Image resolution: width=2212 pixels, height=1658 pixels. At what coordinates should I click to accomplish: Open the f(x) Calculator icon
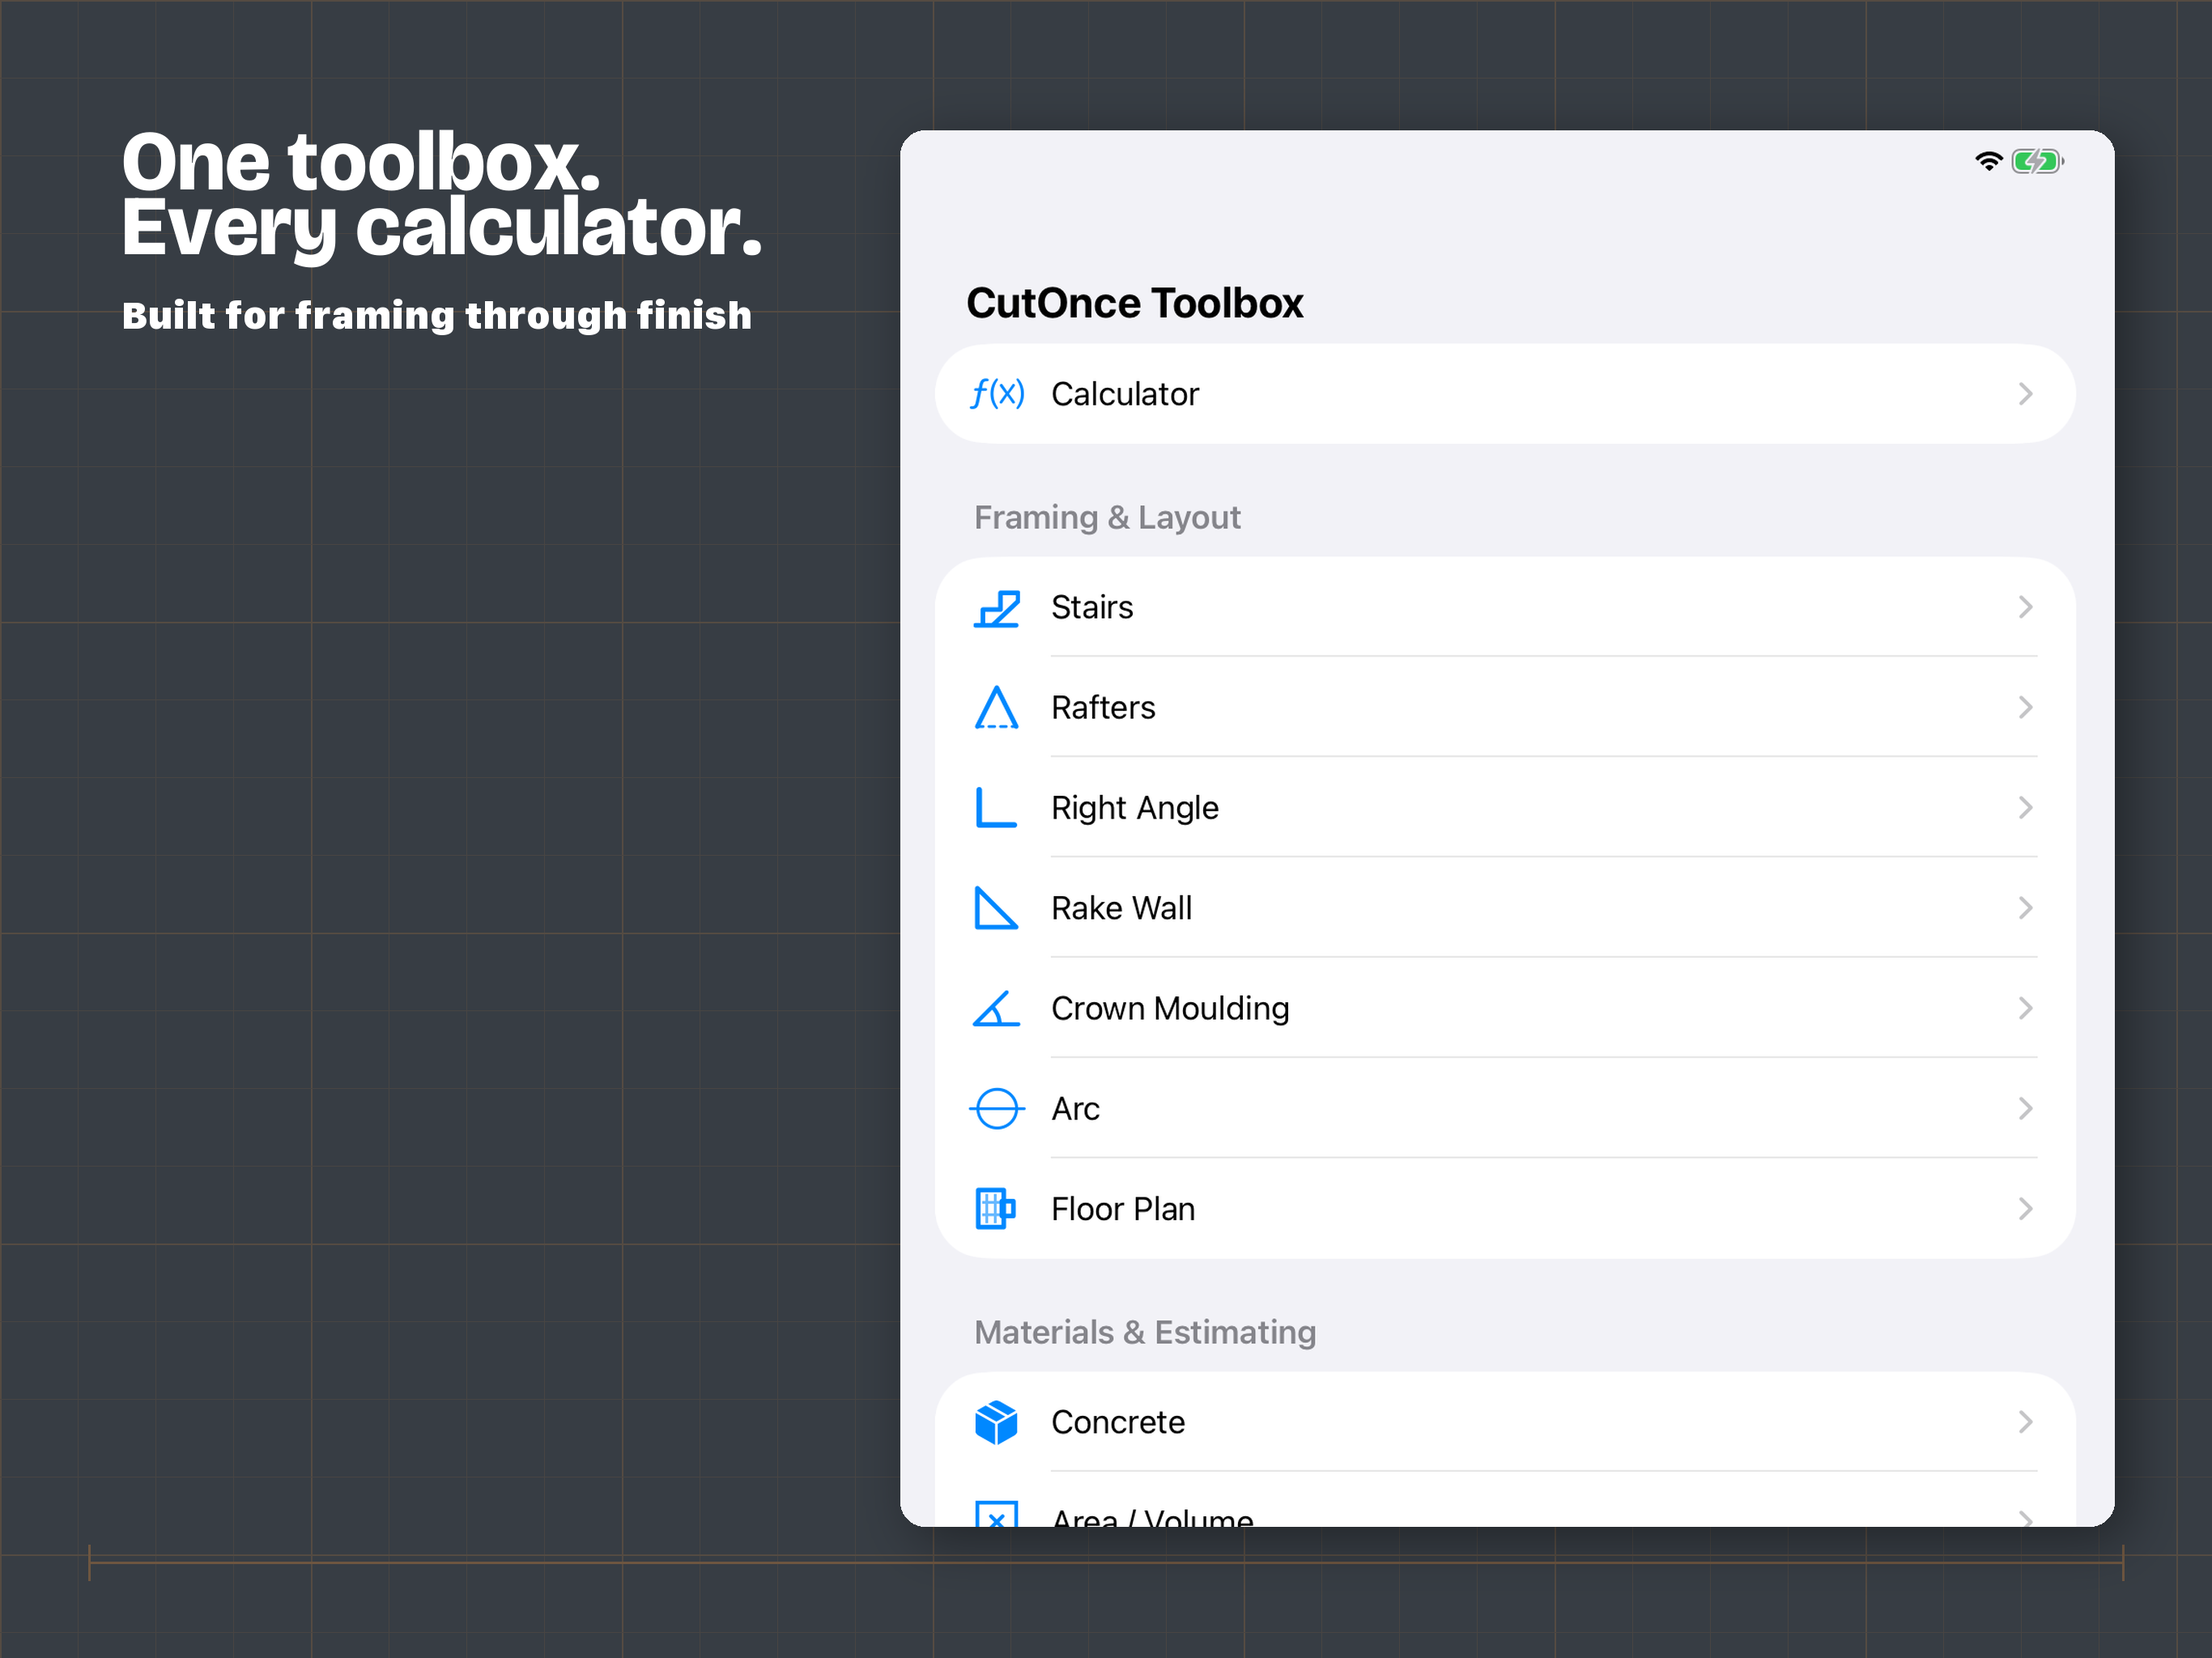[x=997, y=394]
